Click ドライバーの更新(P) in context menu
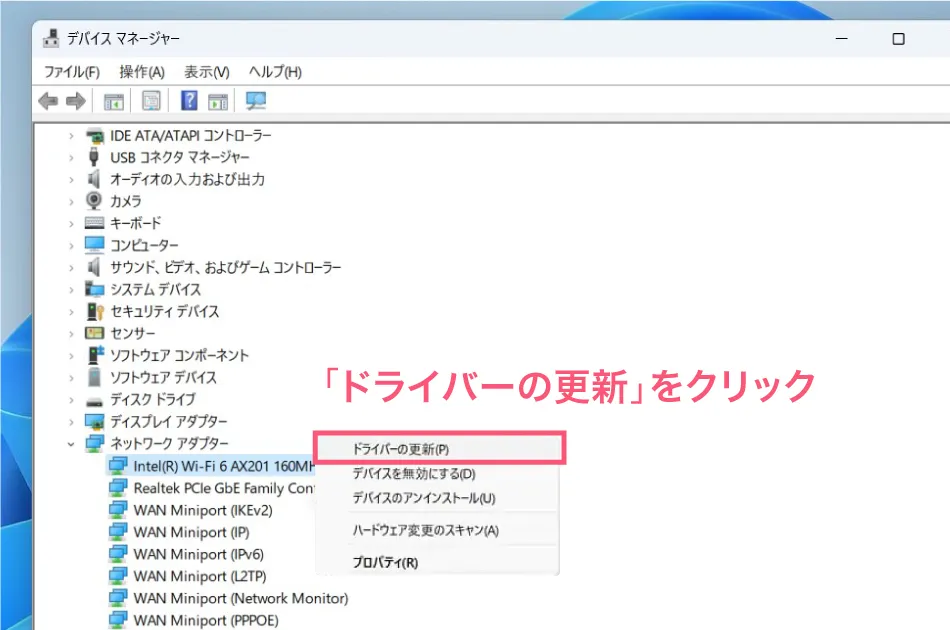950x630 pixels. (400, 448)
